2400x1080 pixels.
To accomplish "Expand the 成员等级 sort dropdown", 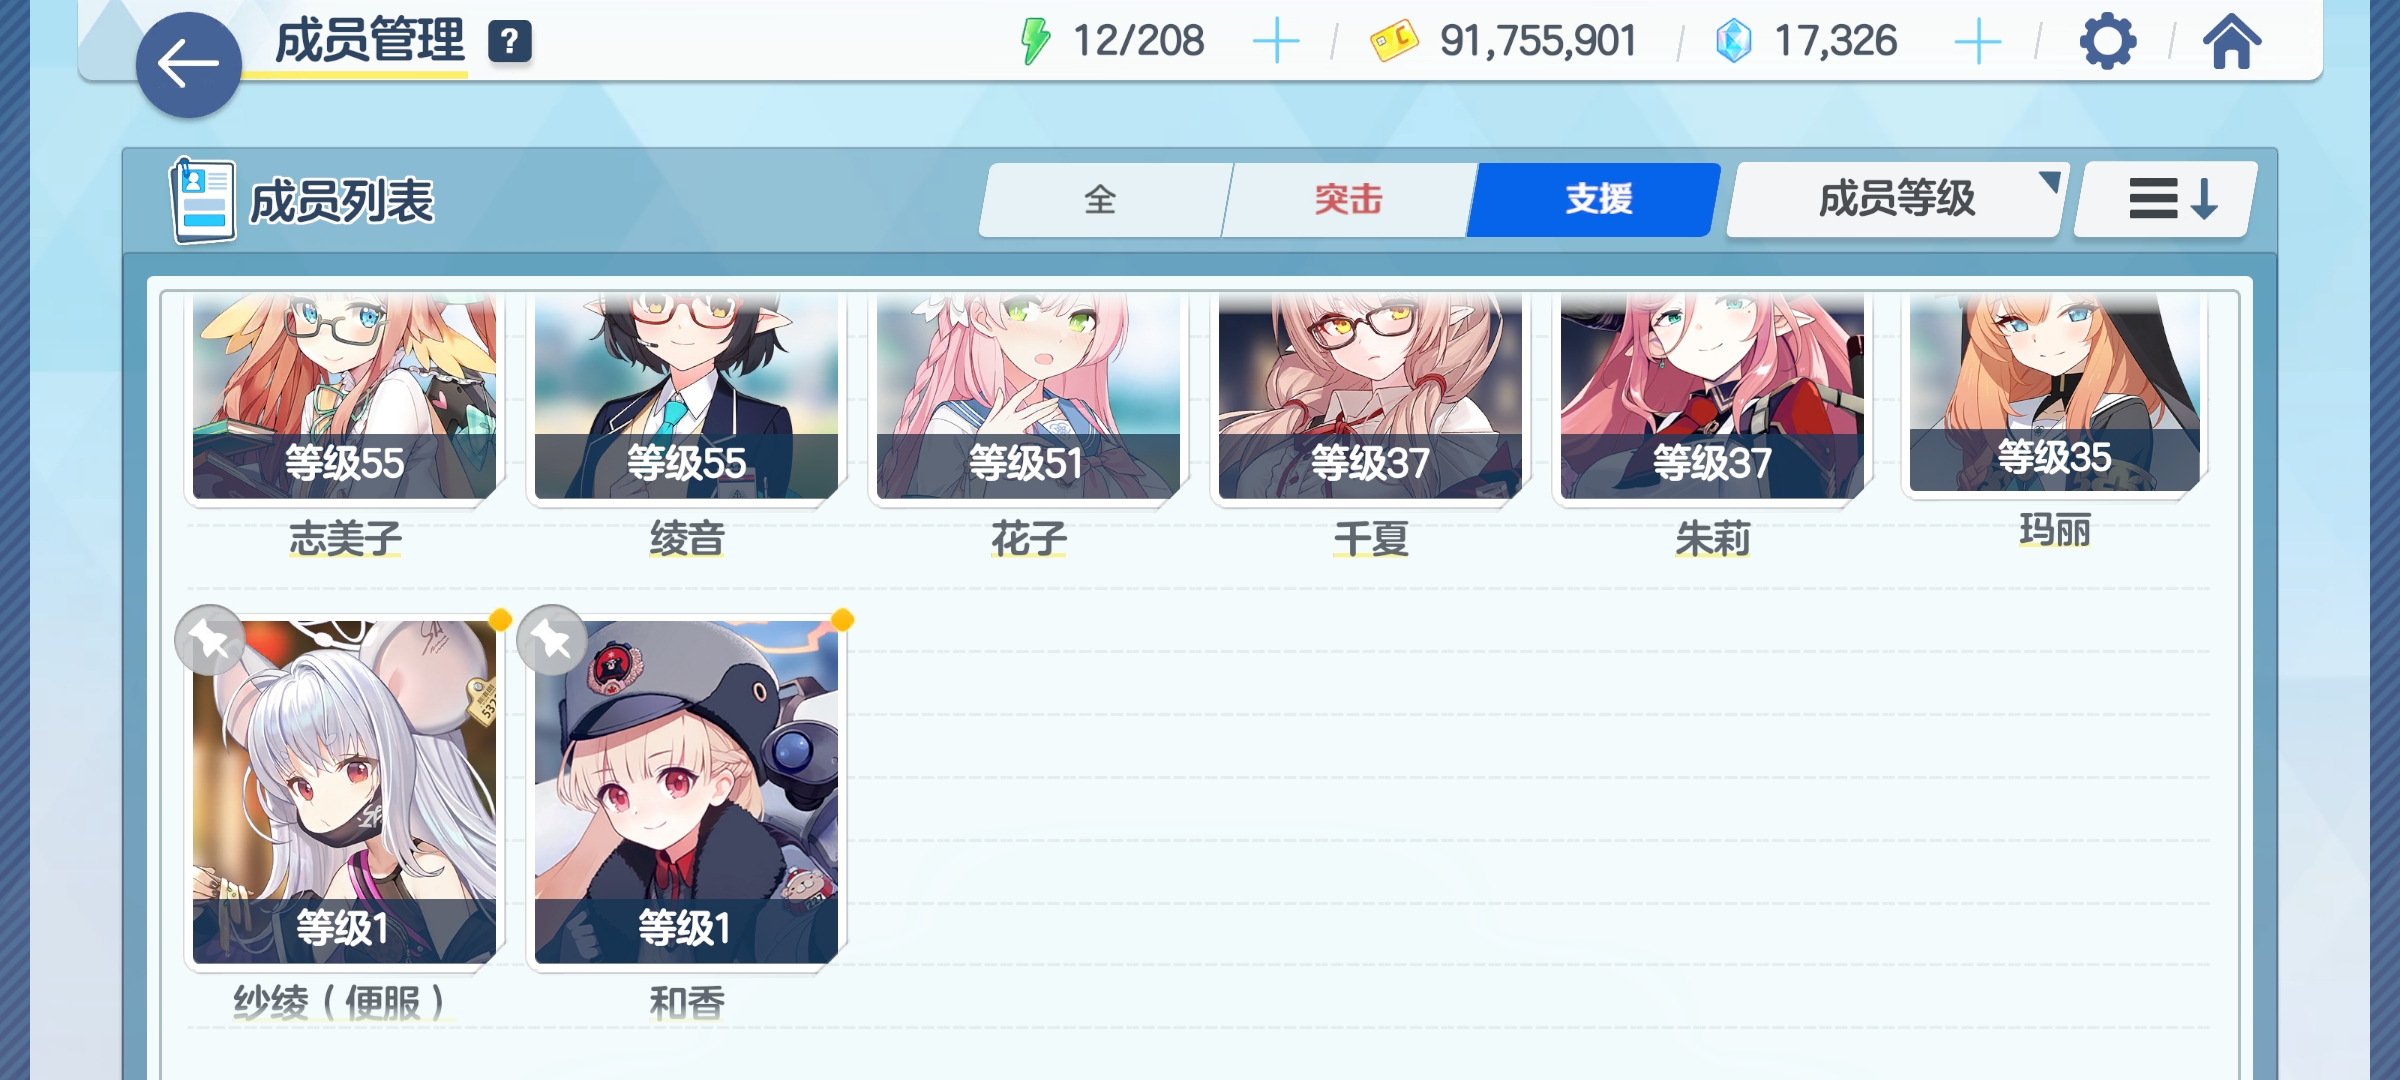I will [x=1896, y=199].
